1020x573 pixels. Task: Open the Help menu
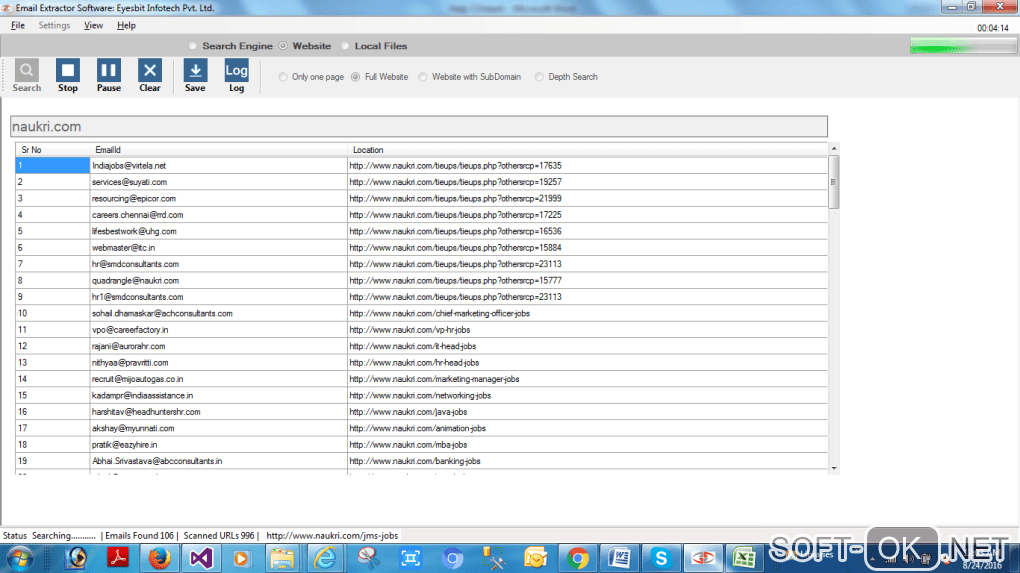(126, 25)
